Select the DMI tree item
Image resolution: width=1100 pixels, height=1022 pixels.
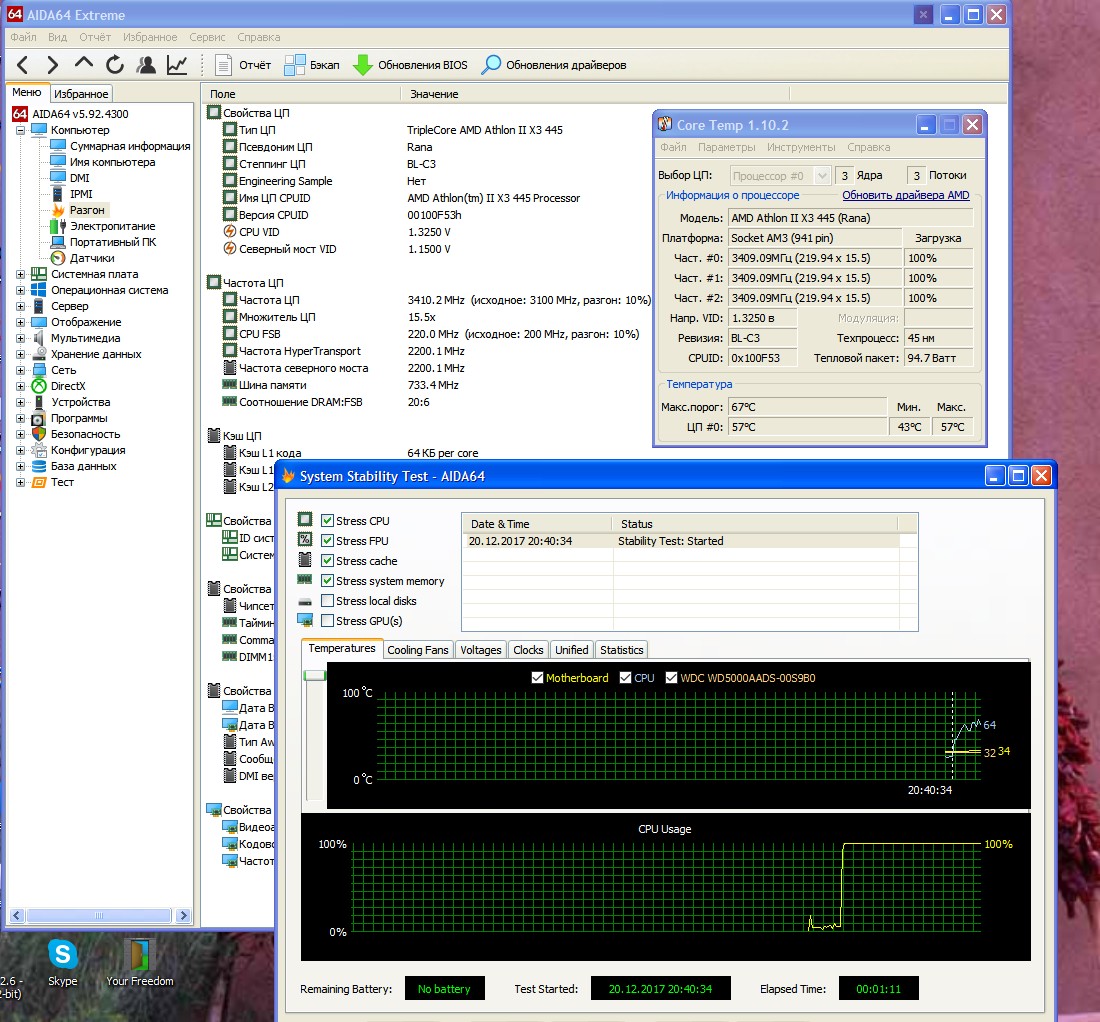[x=79, y=178]
